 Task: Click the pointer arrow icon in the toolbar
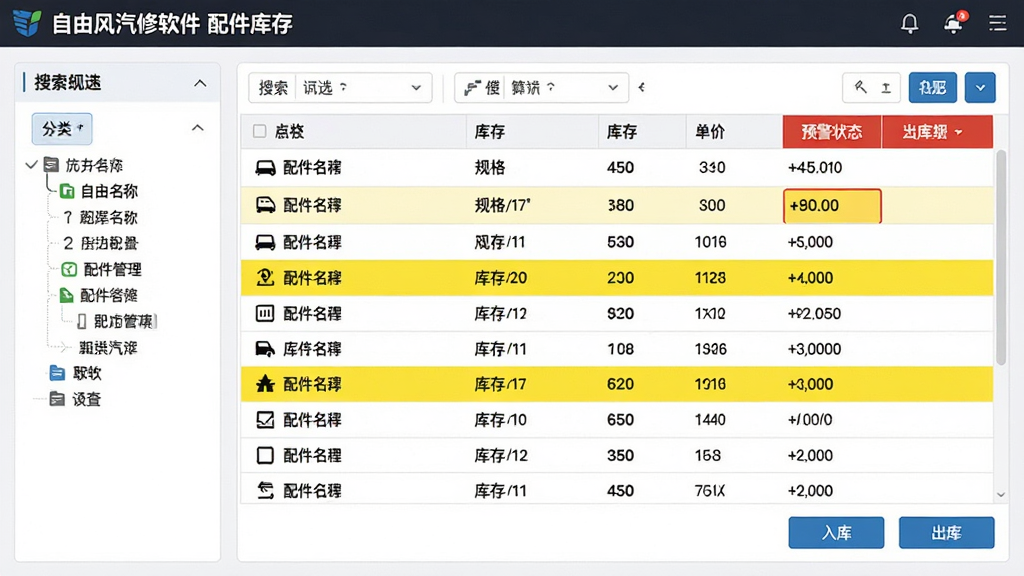point(861,87)
